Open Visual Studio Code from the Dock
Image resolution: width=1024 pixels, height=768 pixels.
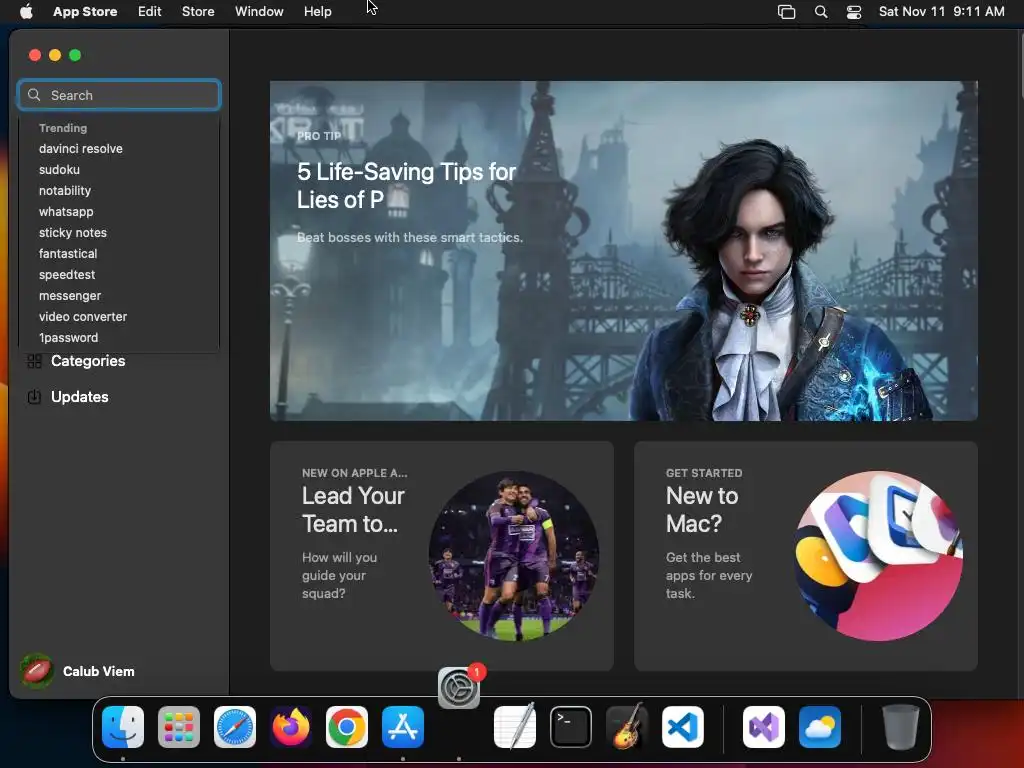683,727
